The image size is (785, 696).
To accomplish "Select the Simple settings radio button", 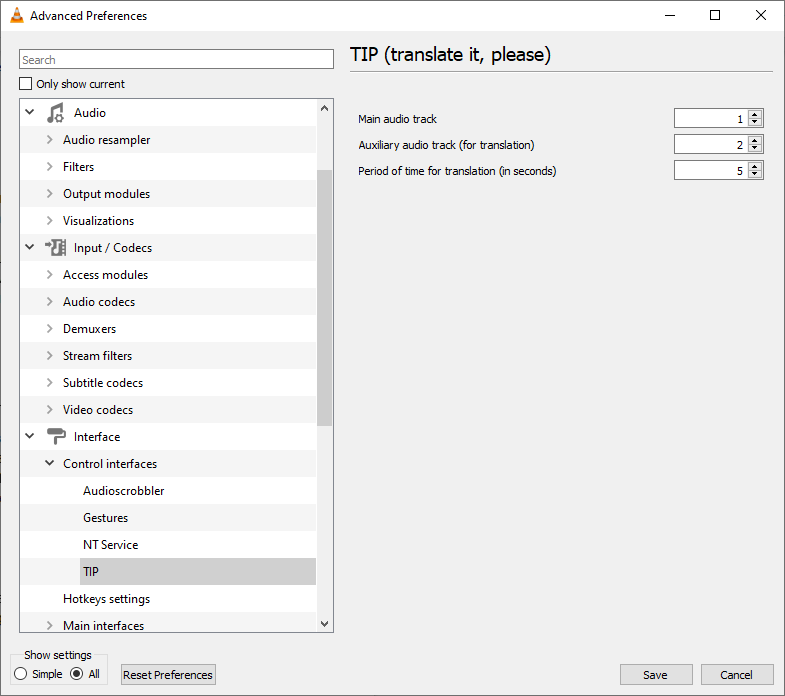I will click(21, 674).
